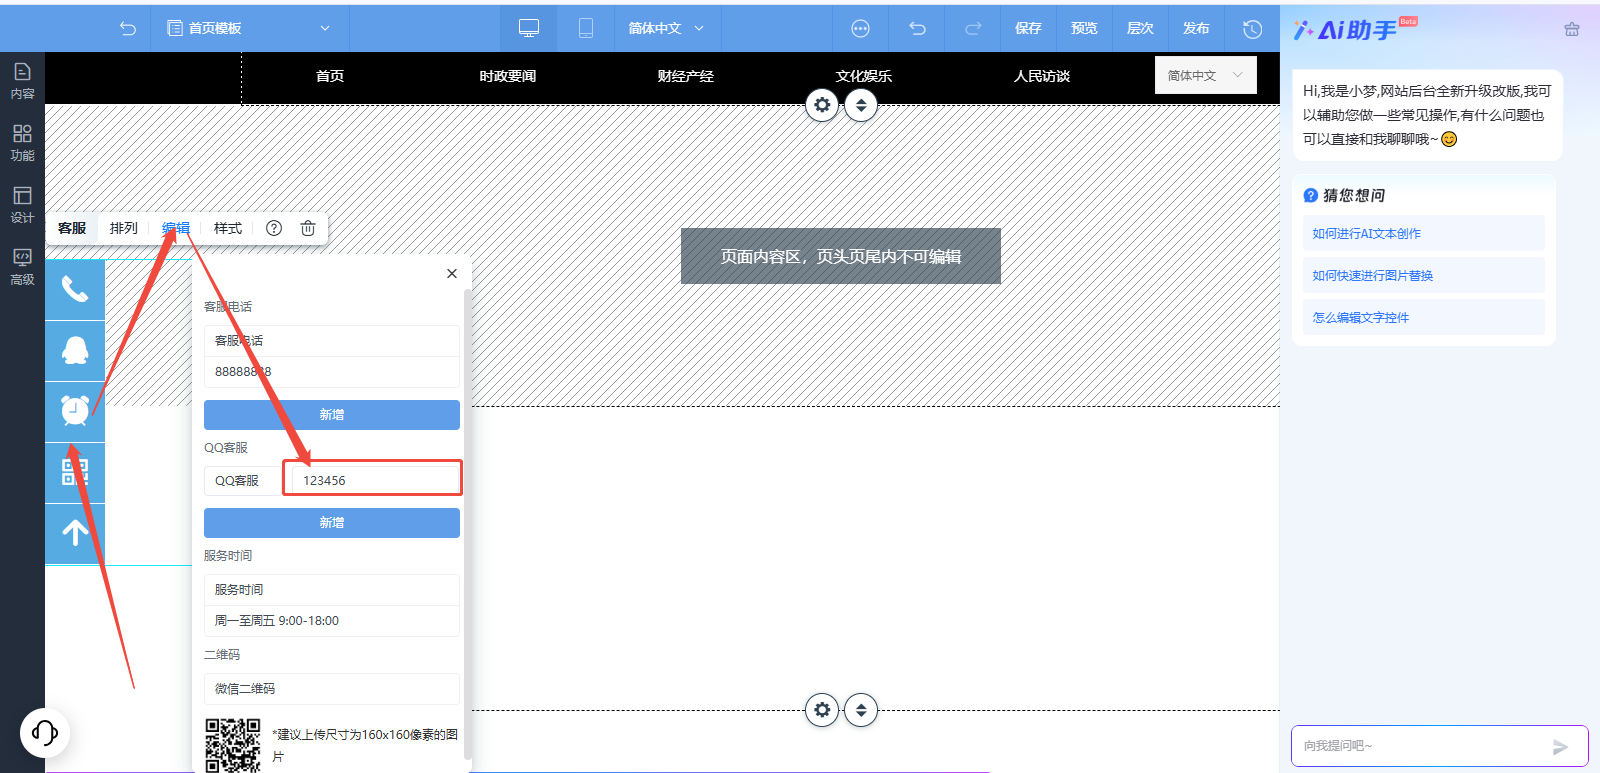Image resolution: width=1600 pixels, height=773 pixels.
Task: Click the 发布 publish button
Action: (1196, 28)
